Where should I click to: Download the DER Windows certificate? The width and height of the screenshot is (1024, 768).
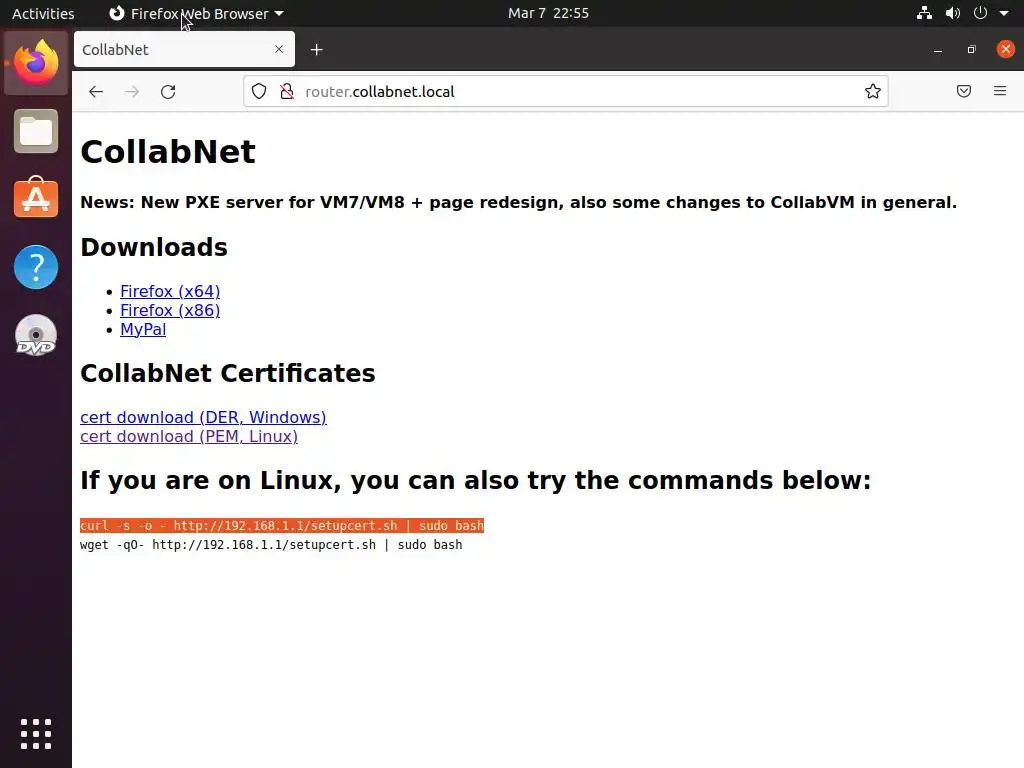203,417
